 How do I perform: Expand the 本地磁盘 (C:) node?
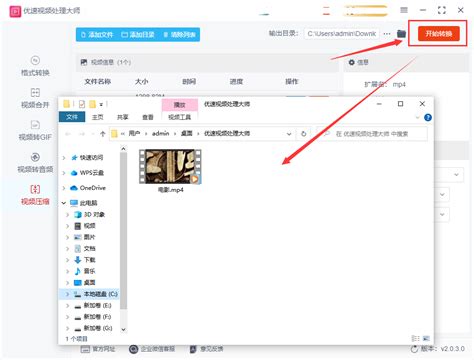point(68,294)
